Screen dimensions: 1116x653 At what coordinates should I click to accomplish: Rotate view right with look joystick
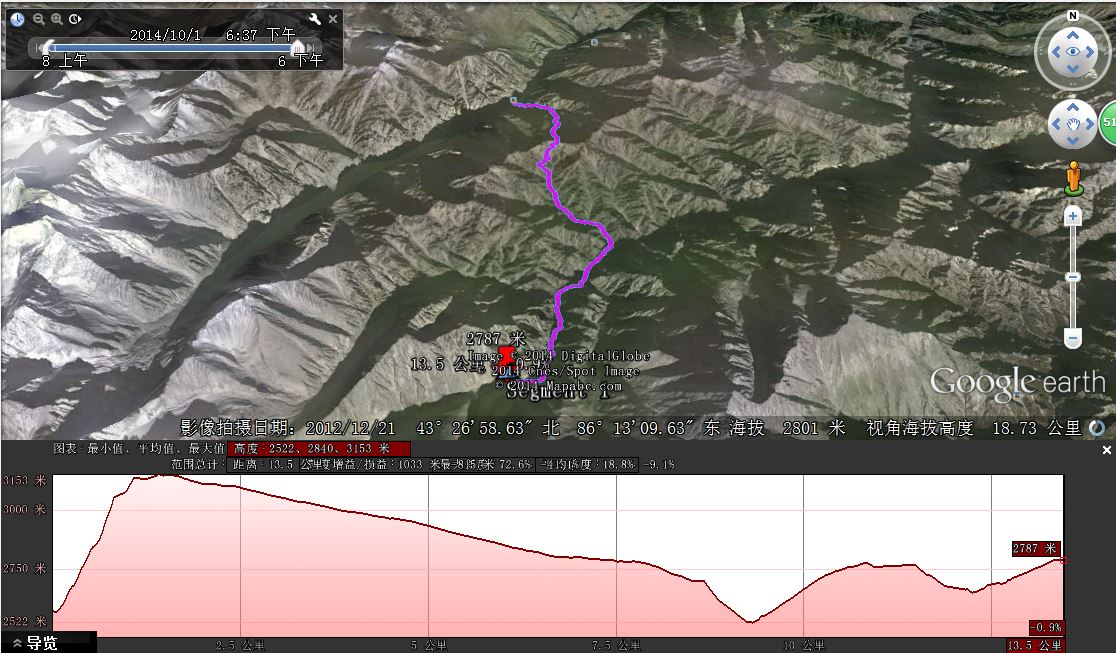click(1090, 51)
